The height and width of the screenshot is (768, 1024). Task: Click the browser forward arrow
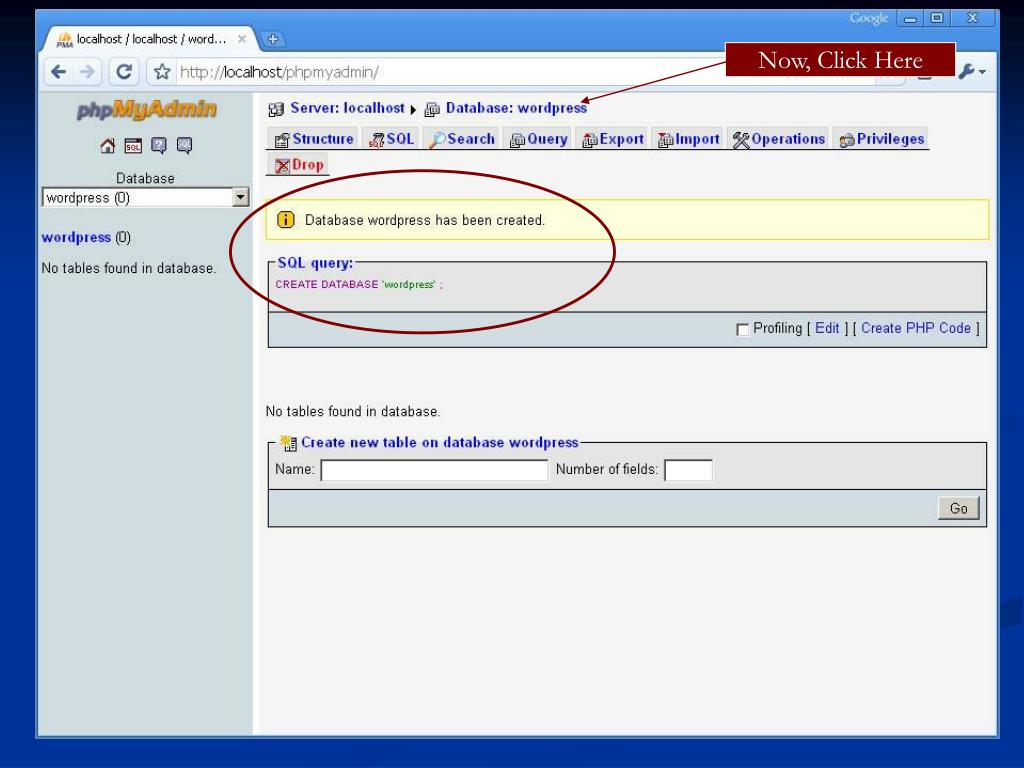pos(88,71)
